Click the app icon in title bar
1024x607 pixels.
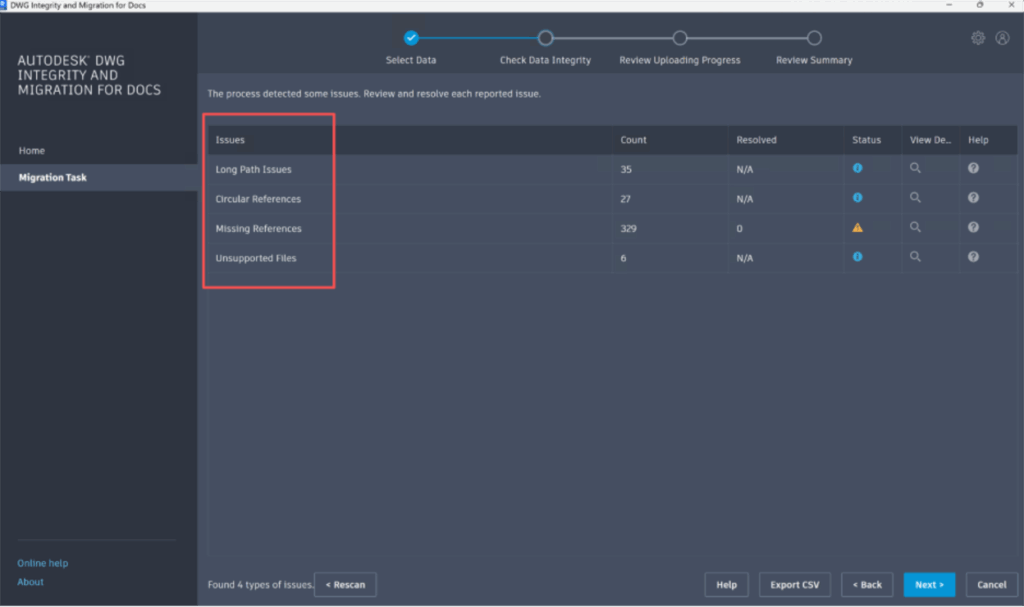(3, 5)
